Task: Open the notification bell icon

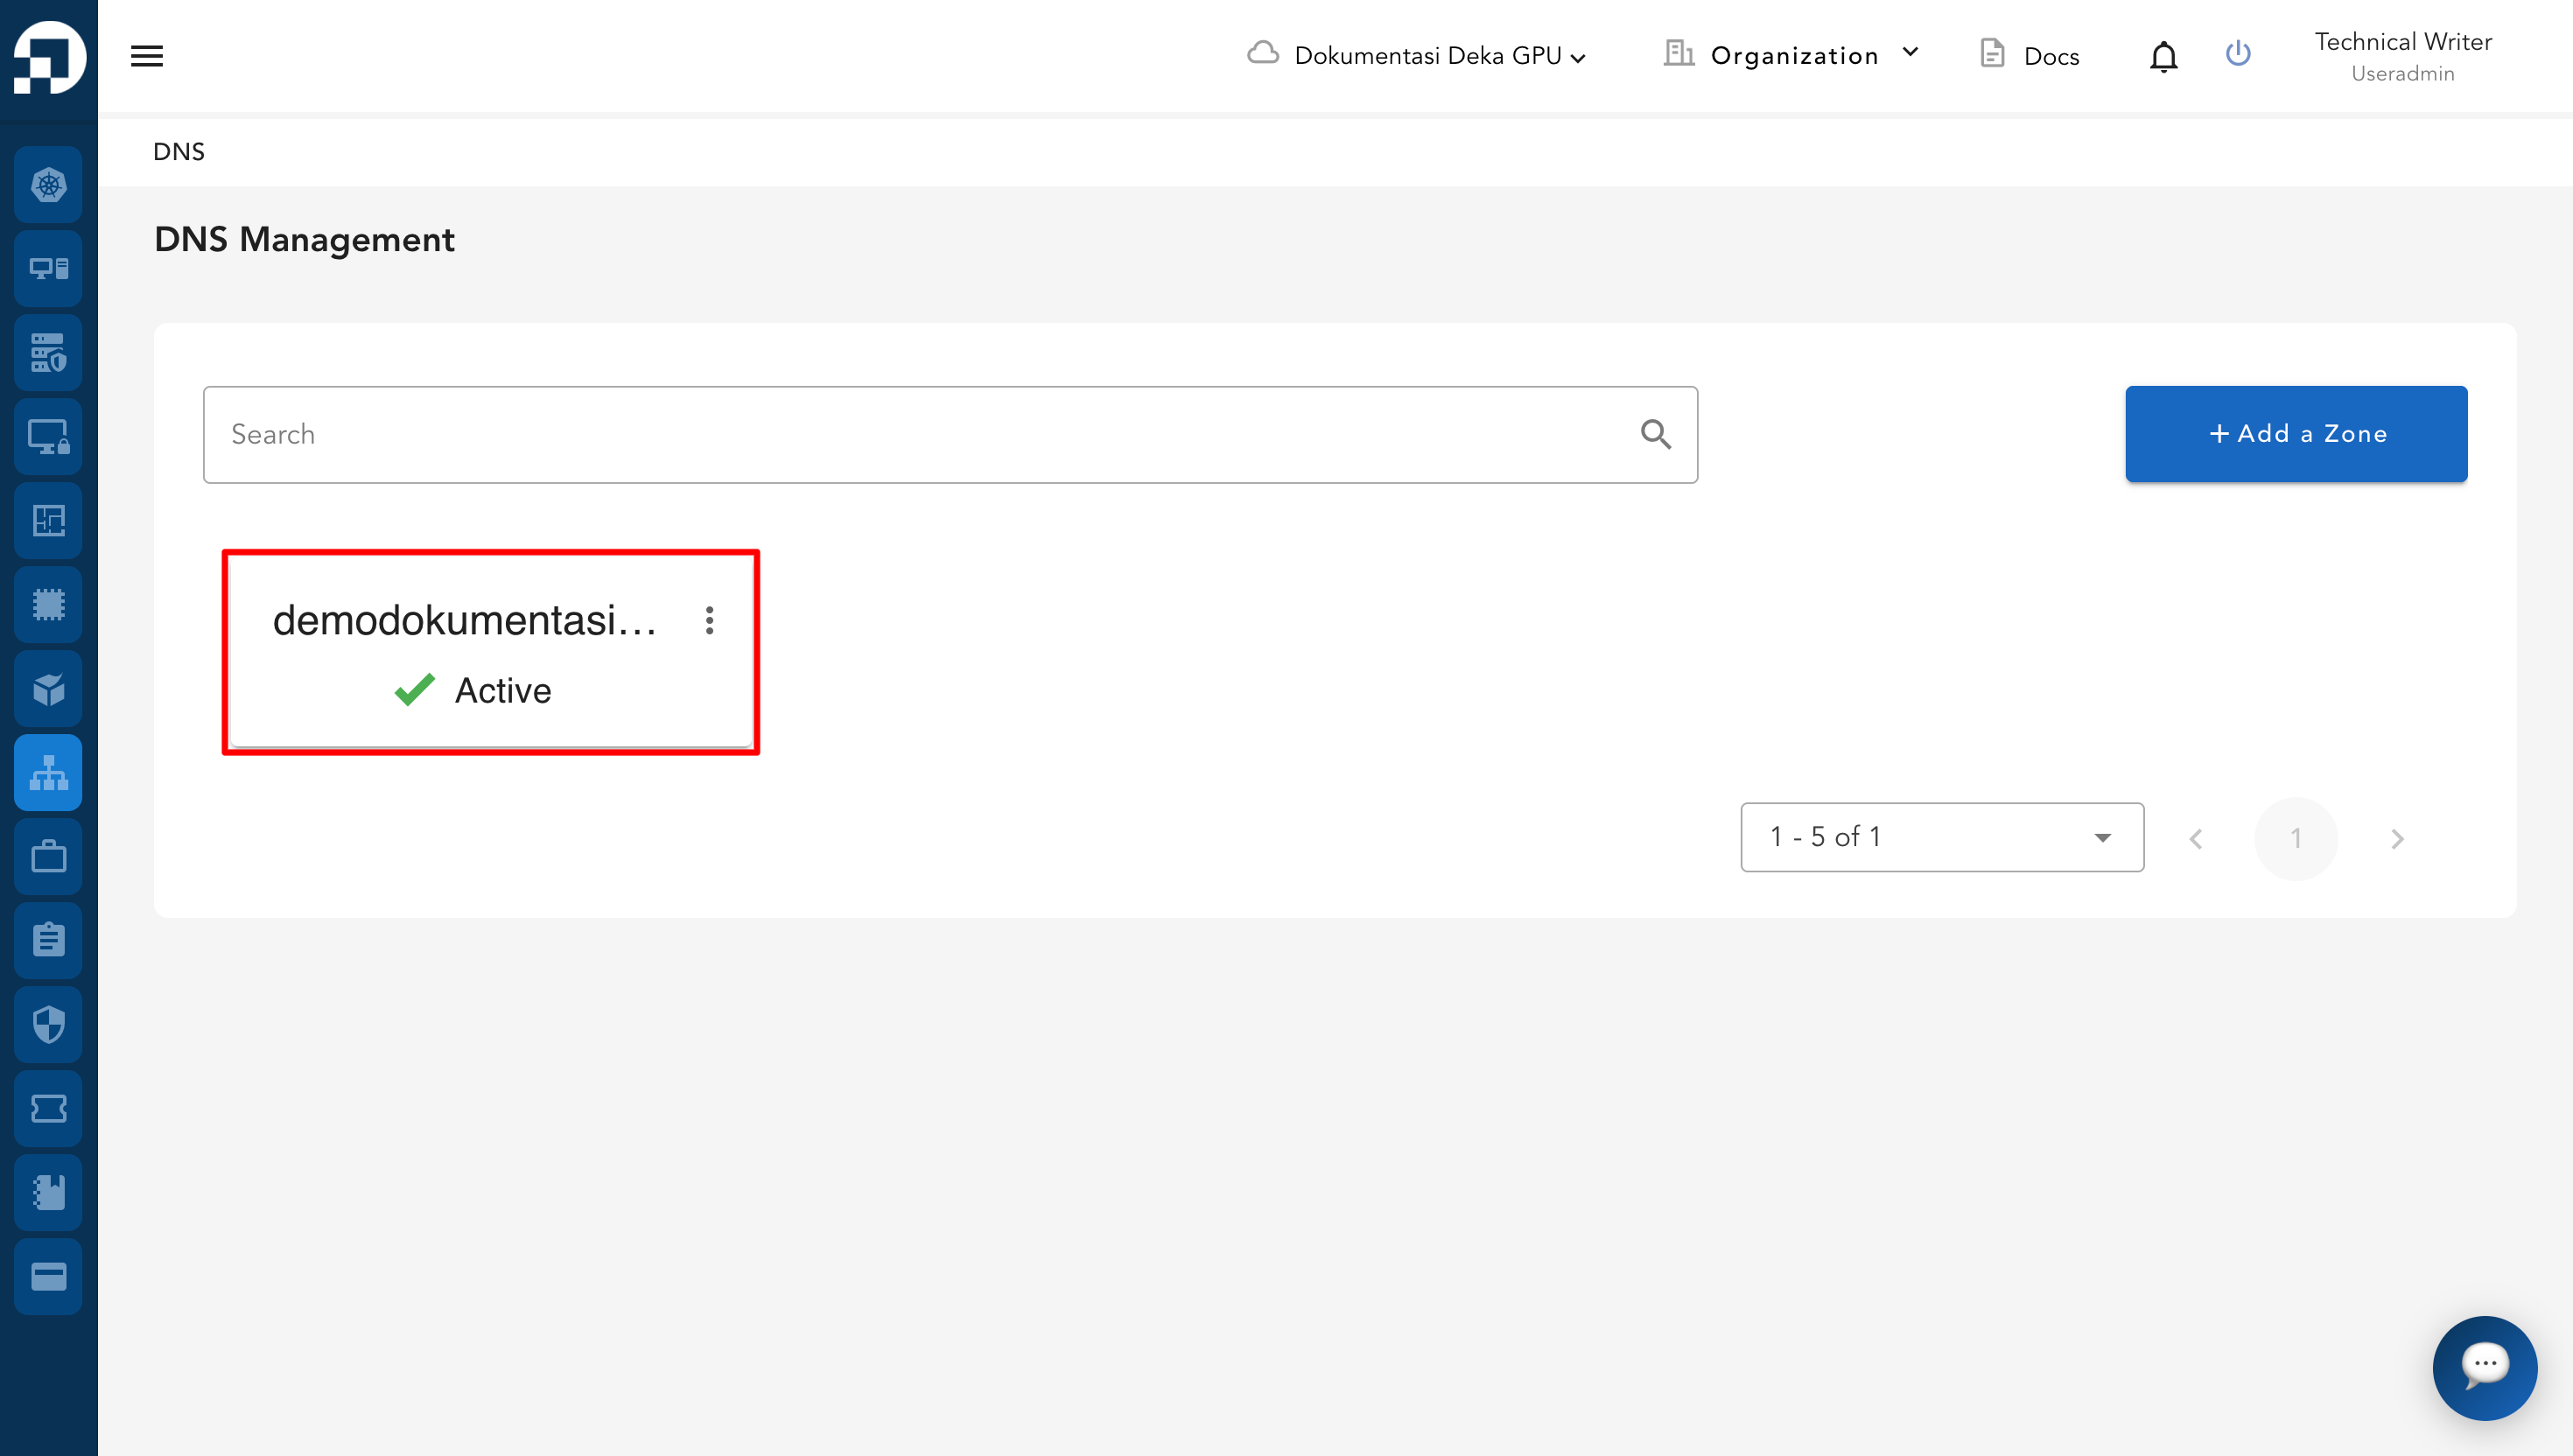Action: pyautogui.click(x=2163, y=56)
